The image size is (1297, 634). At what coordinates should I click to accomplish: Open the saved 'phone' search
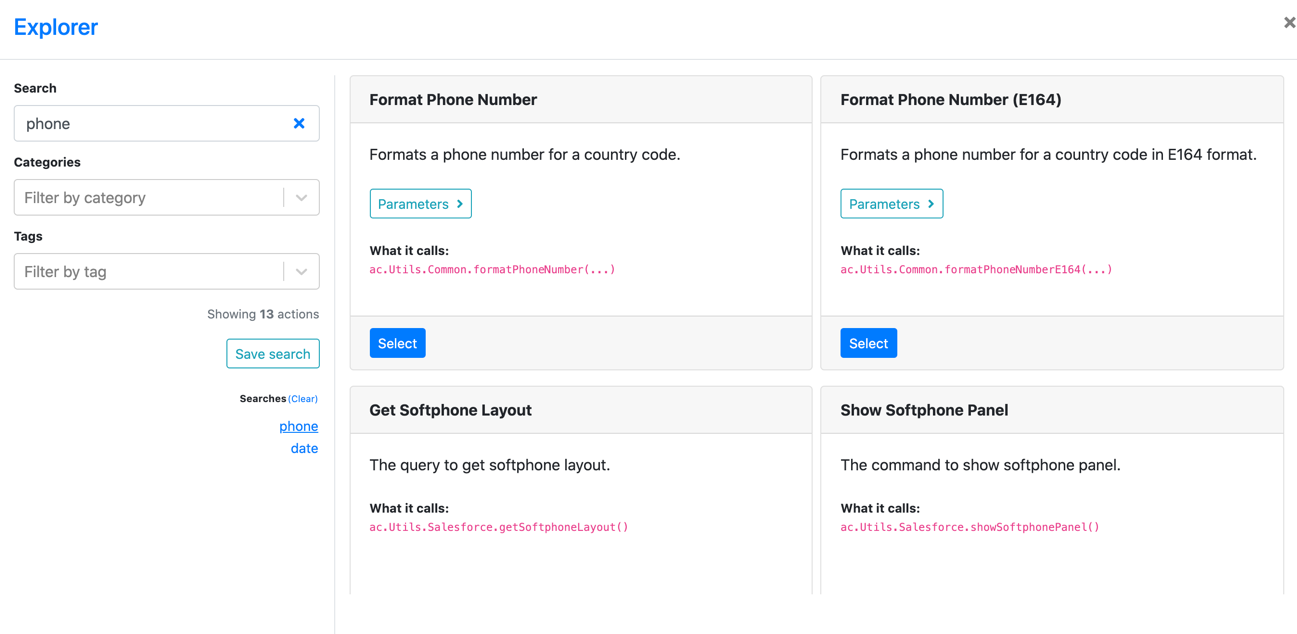tap(298, 426)
